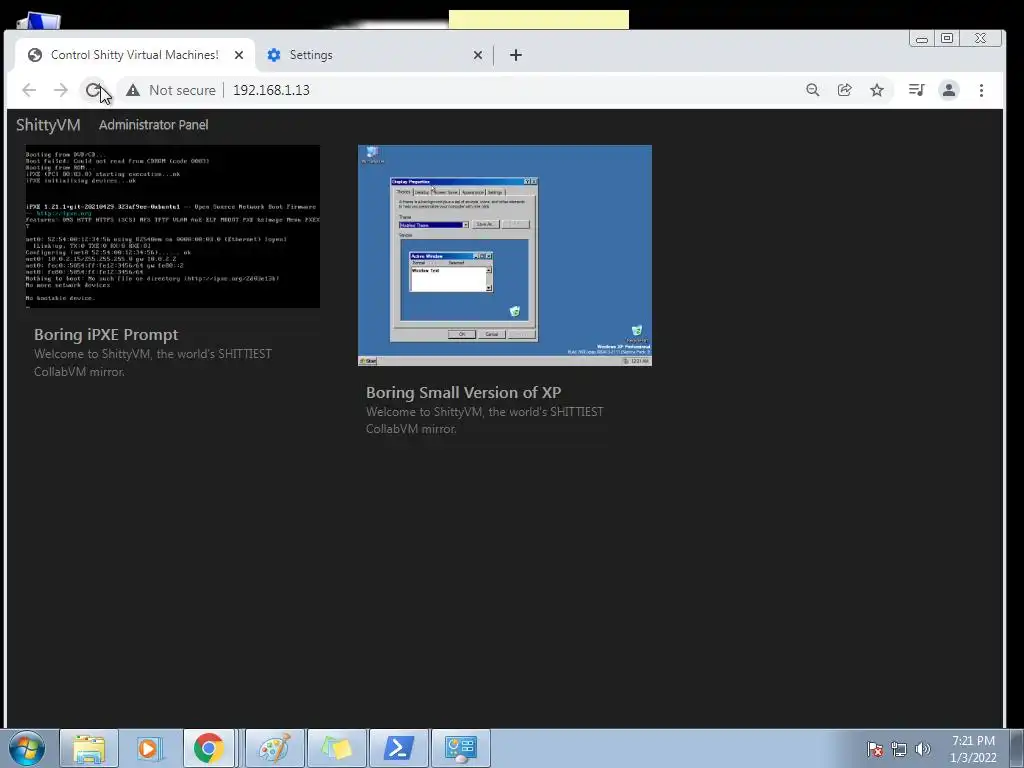This screenshot has width=1024, height=768.
Task: Click the Action Center flag tray icon
Action: pos(874,749)
